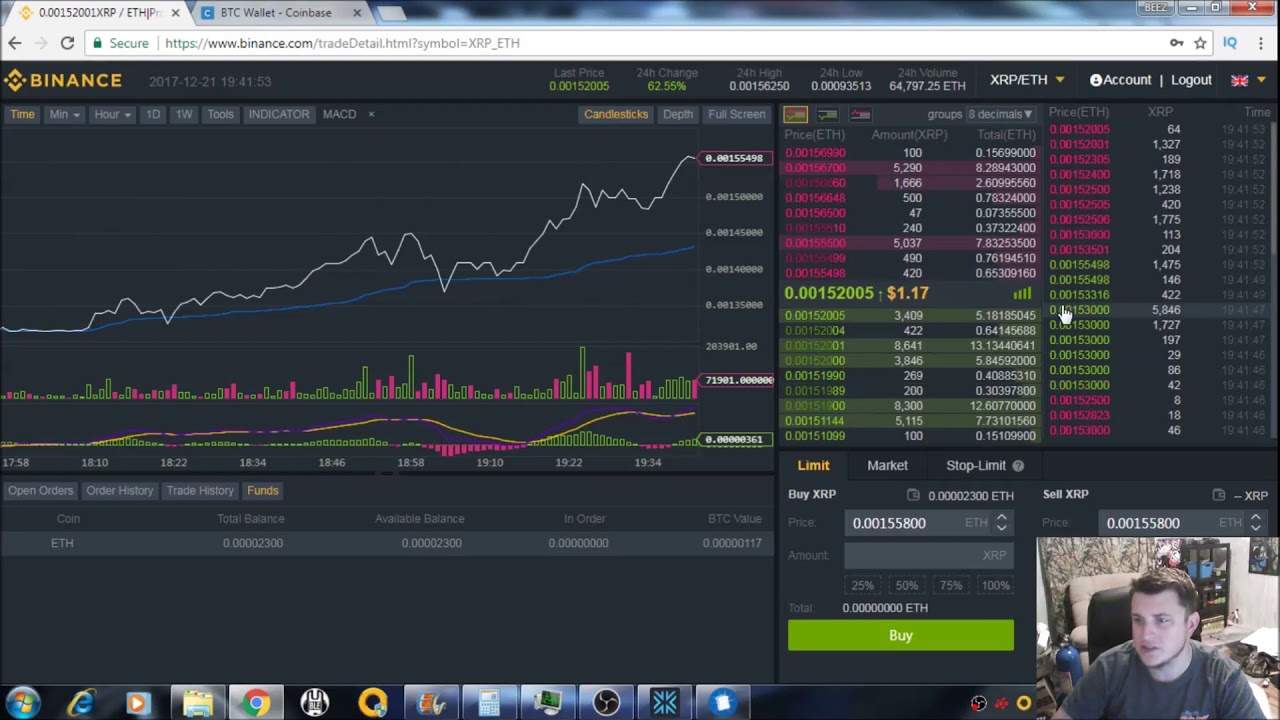Click the green Buy button
This screenshot has height=720, width=1280.
(x=900, y=636)
